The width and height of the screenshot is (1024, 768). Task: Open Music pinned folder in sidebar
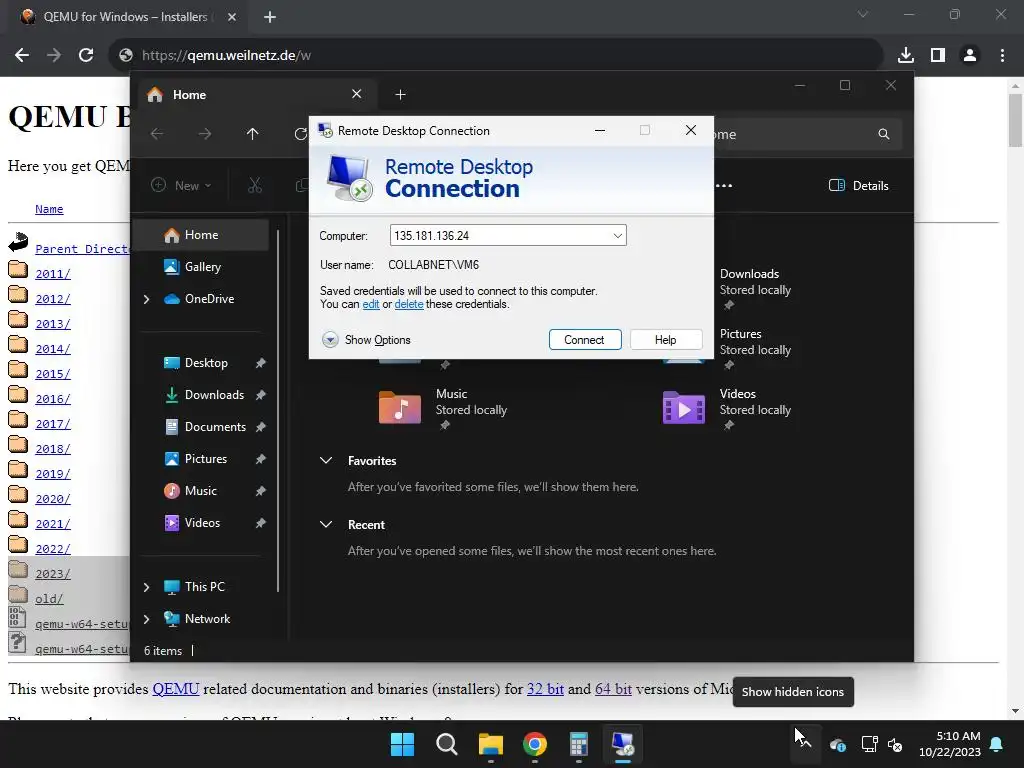pyautogui.click(x=200, y=491)
